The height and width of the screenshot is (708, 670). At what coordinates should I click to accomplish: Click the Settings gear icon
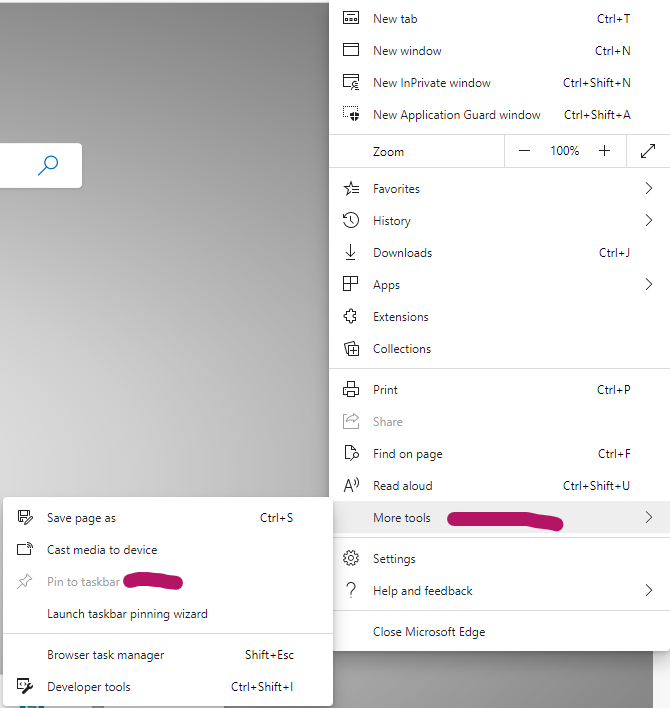click(351, 559)
